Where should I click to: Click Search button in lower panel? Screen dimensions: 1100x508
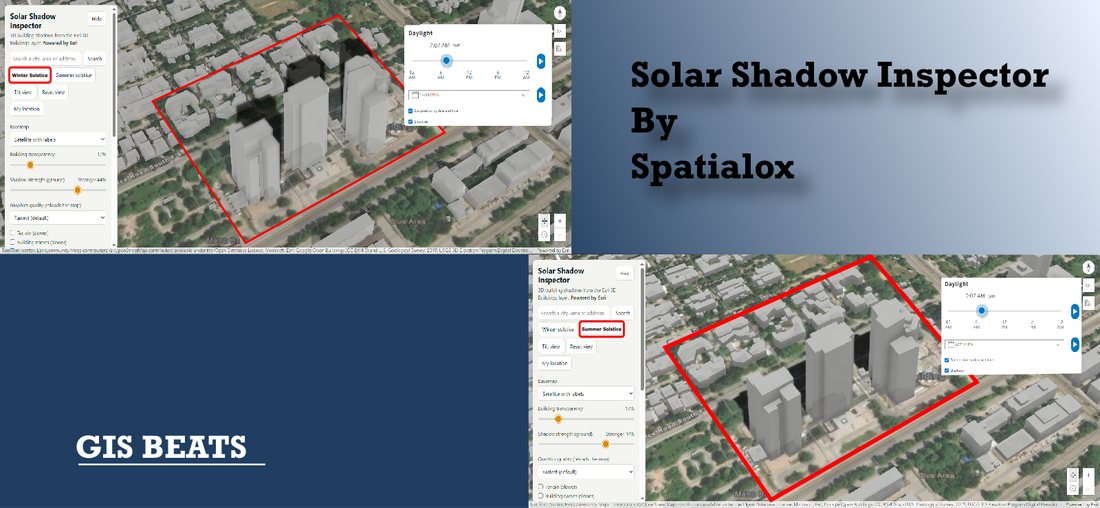[623, 313]
